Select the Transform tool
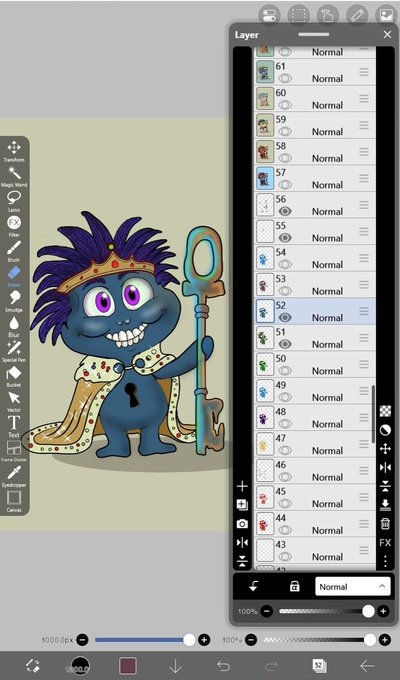Screen dimensions: 400x680 14,151
